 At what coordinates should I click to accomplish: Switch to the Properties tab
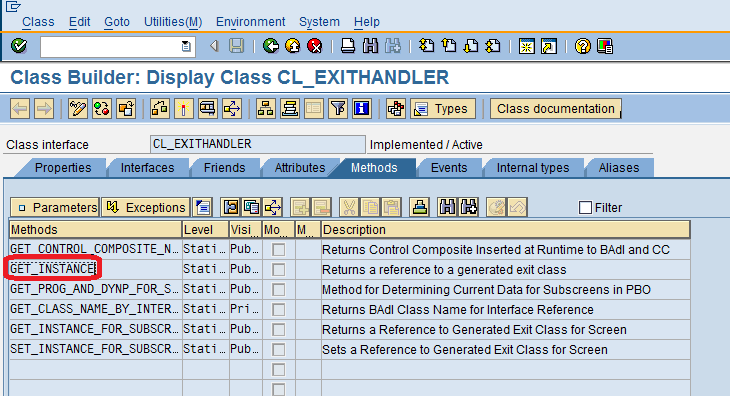pyautogui.click(x=63, y=168)
